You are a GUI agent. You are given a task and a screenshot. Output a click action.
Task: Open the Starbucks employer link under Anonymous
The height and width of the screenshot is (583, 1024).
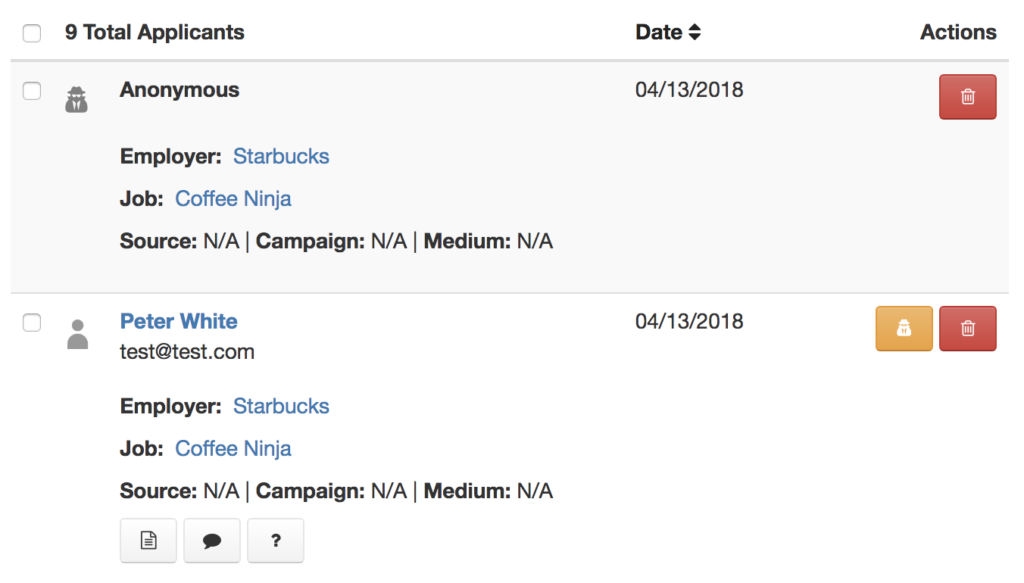(281, 156)
